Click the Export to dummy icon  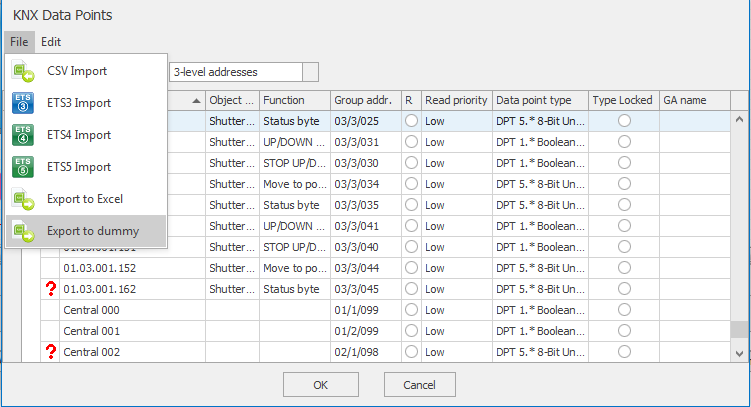coord(23,231)
